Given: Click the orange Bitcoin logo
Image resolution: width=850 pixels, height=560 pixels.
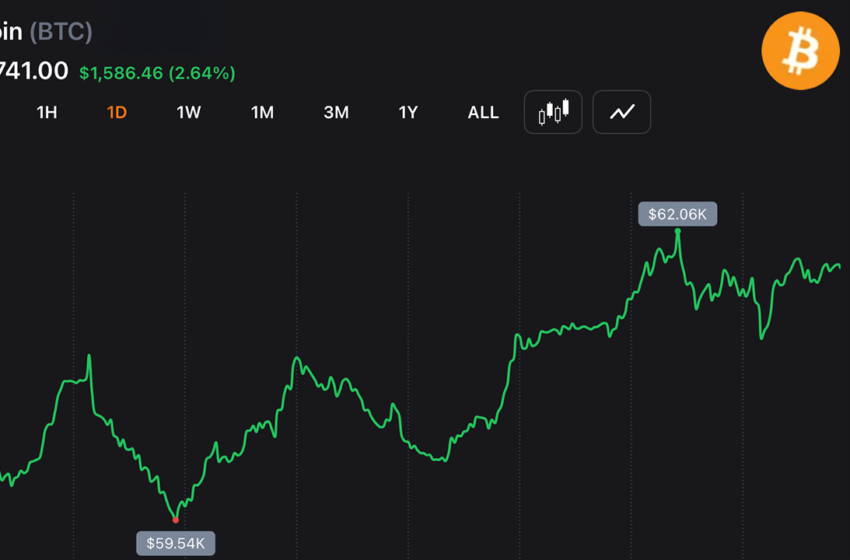Looking at the screenshot, I should (x=800, y=51).
